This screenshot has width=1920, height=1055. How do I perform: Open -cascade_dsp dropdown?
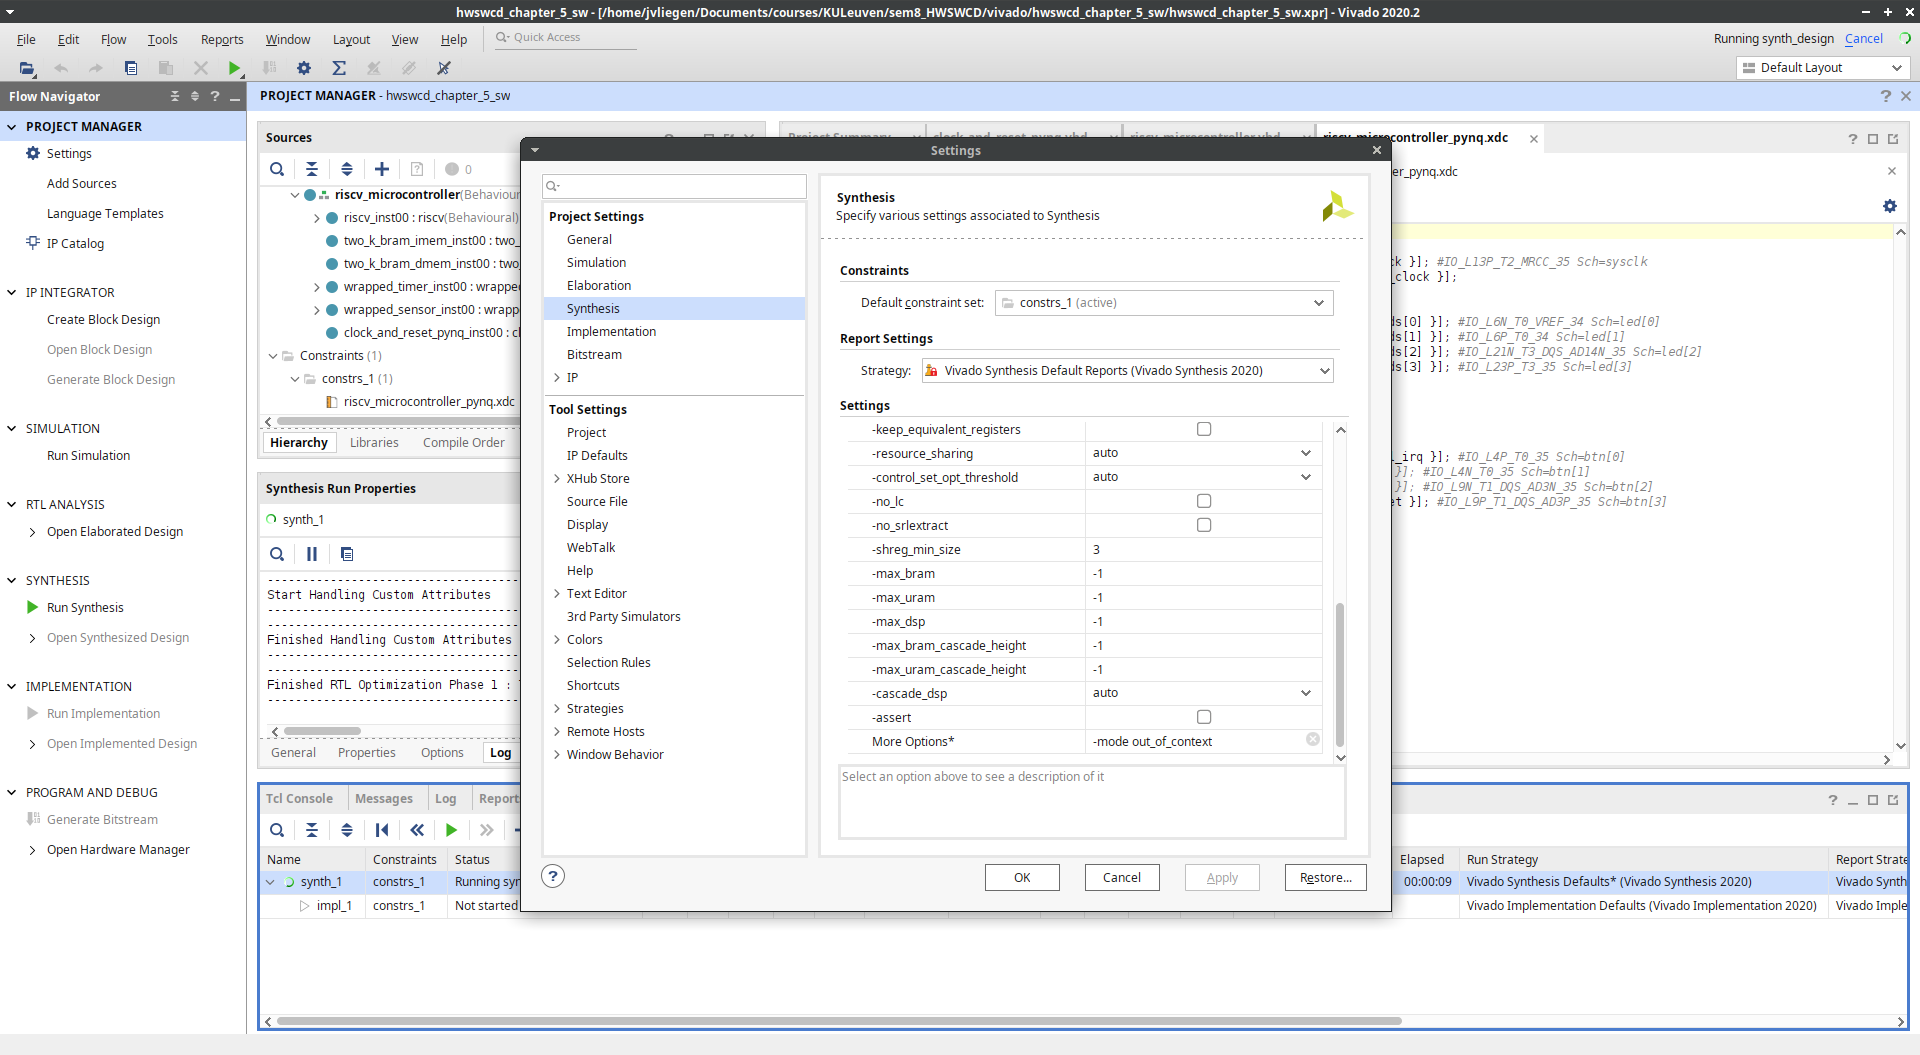1203,693
